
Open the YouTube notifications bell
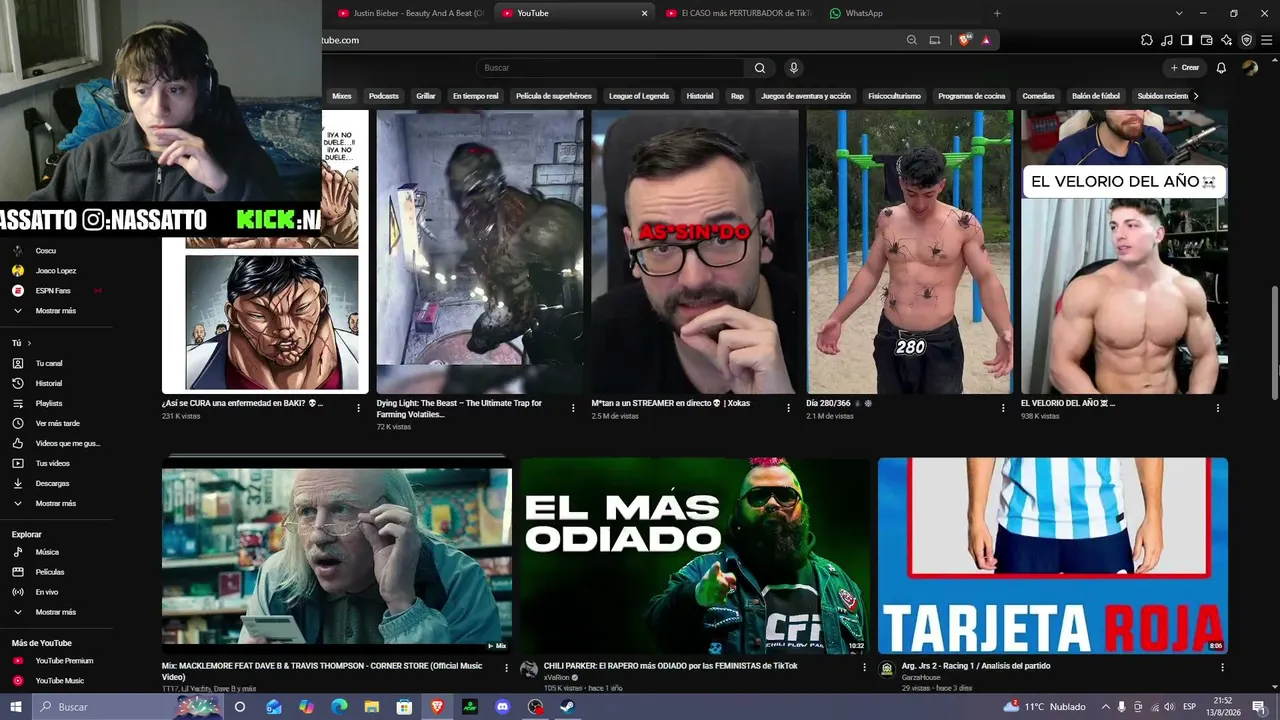[x=1221, y=68]
